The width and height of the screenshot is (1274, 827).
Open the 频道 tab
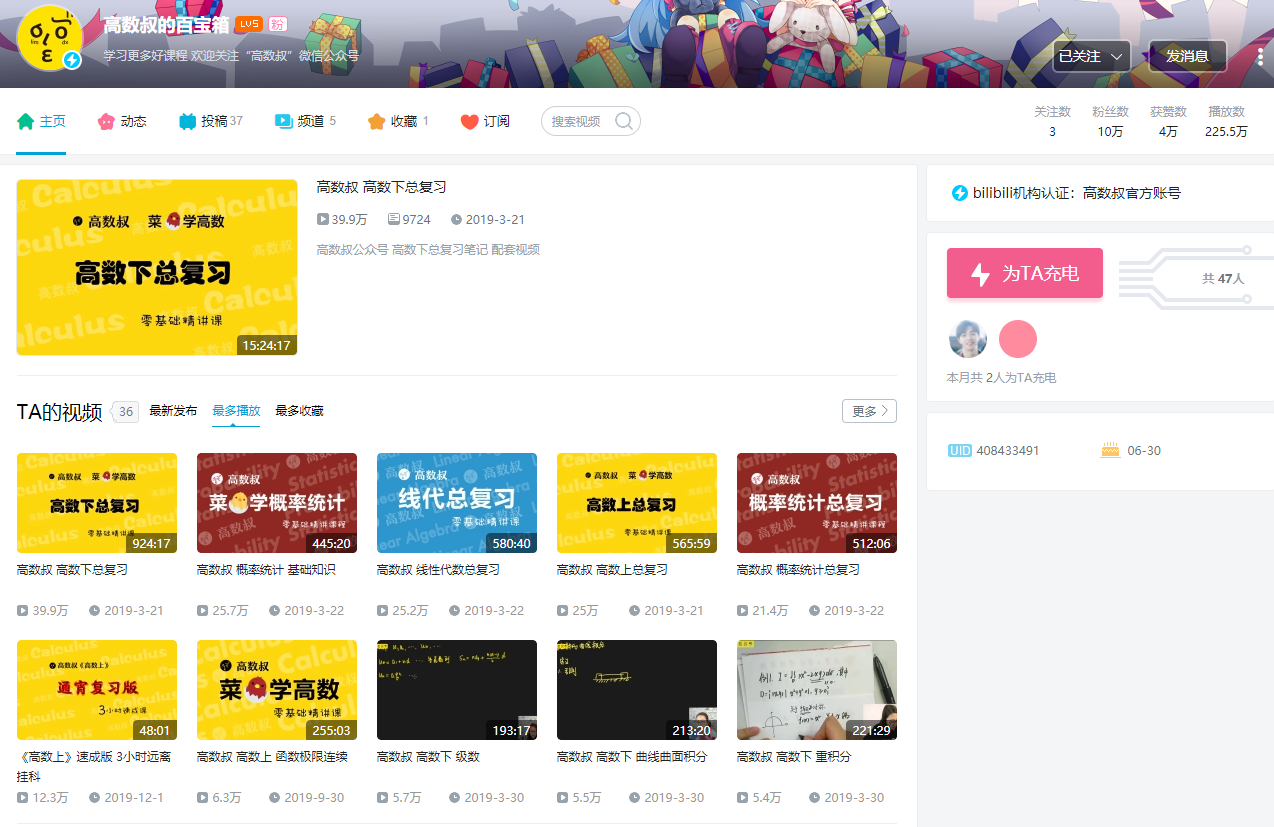point(305,121)
